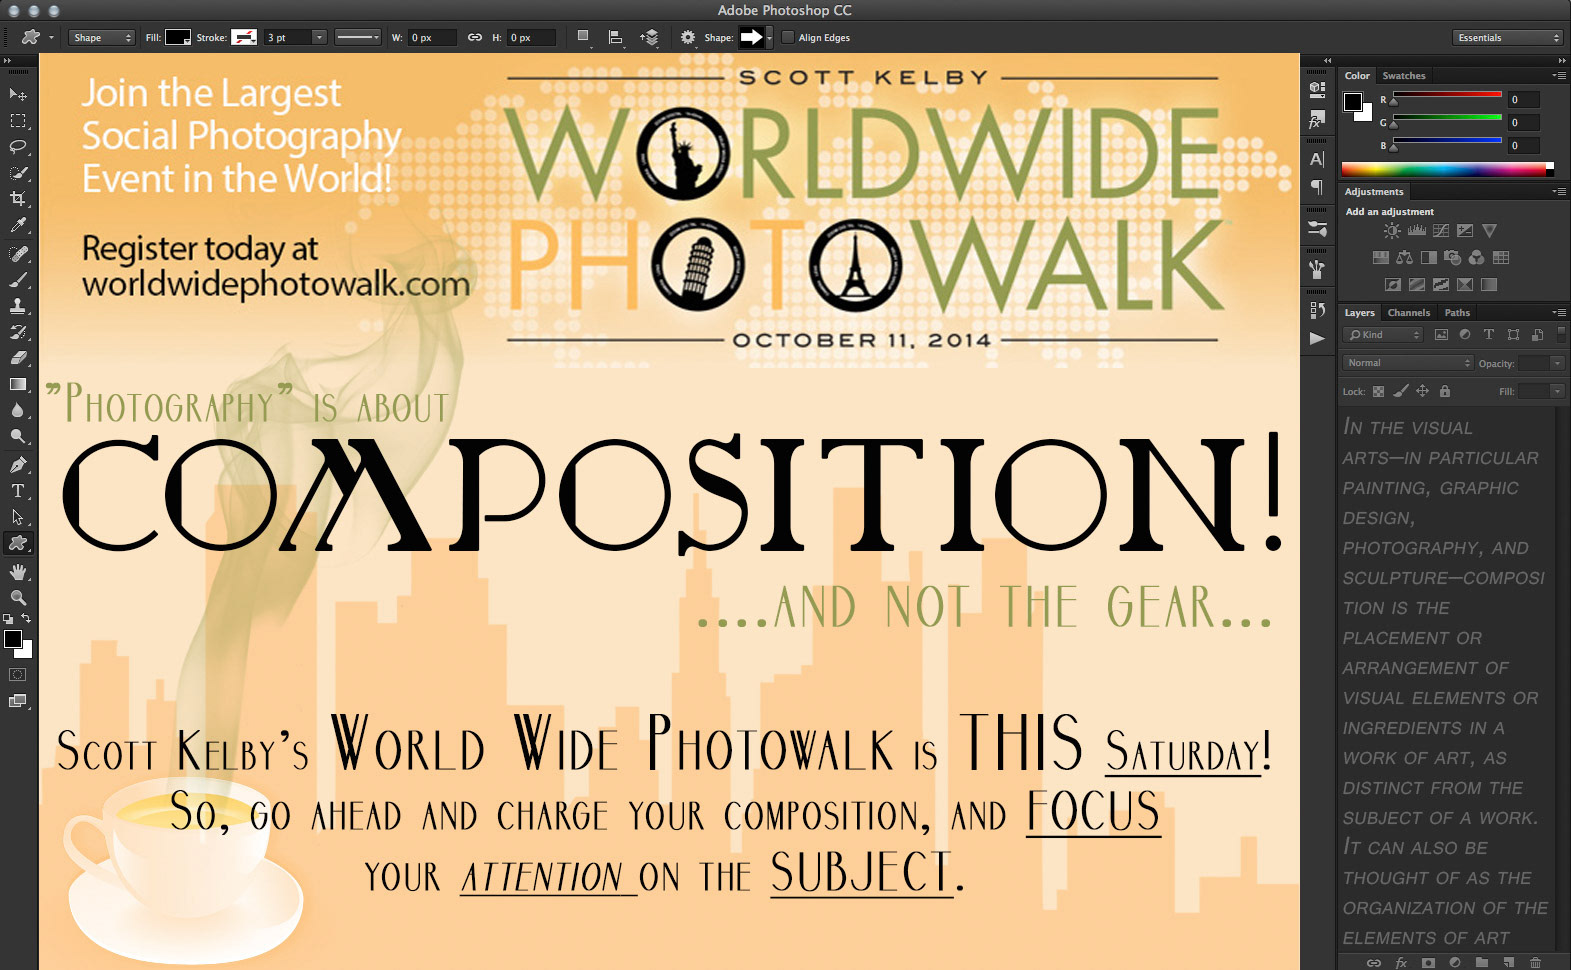Switch to the Paths tab
The height and width of the screenshot is (970, 1571).
click(1457, 313)
